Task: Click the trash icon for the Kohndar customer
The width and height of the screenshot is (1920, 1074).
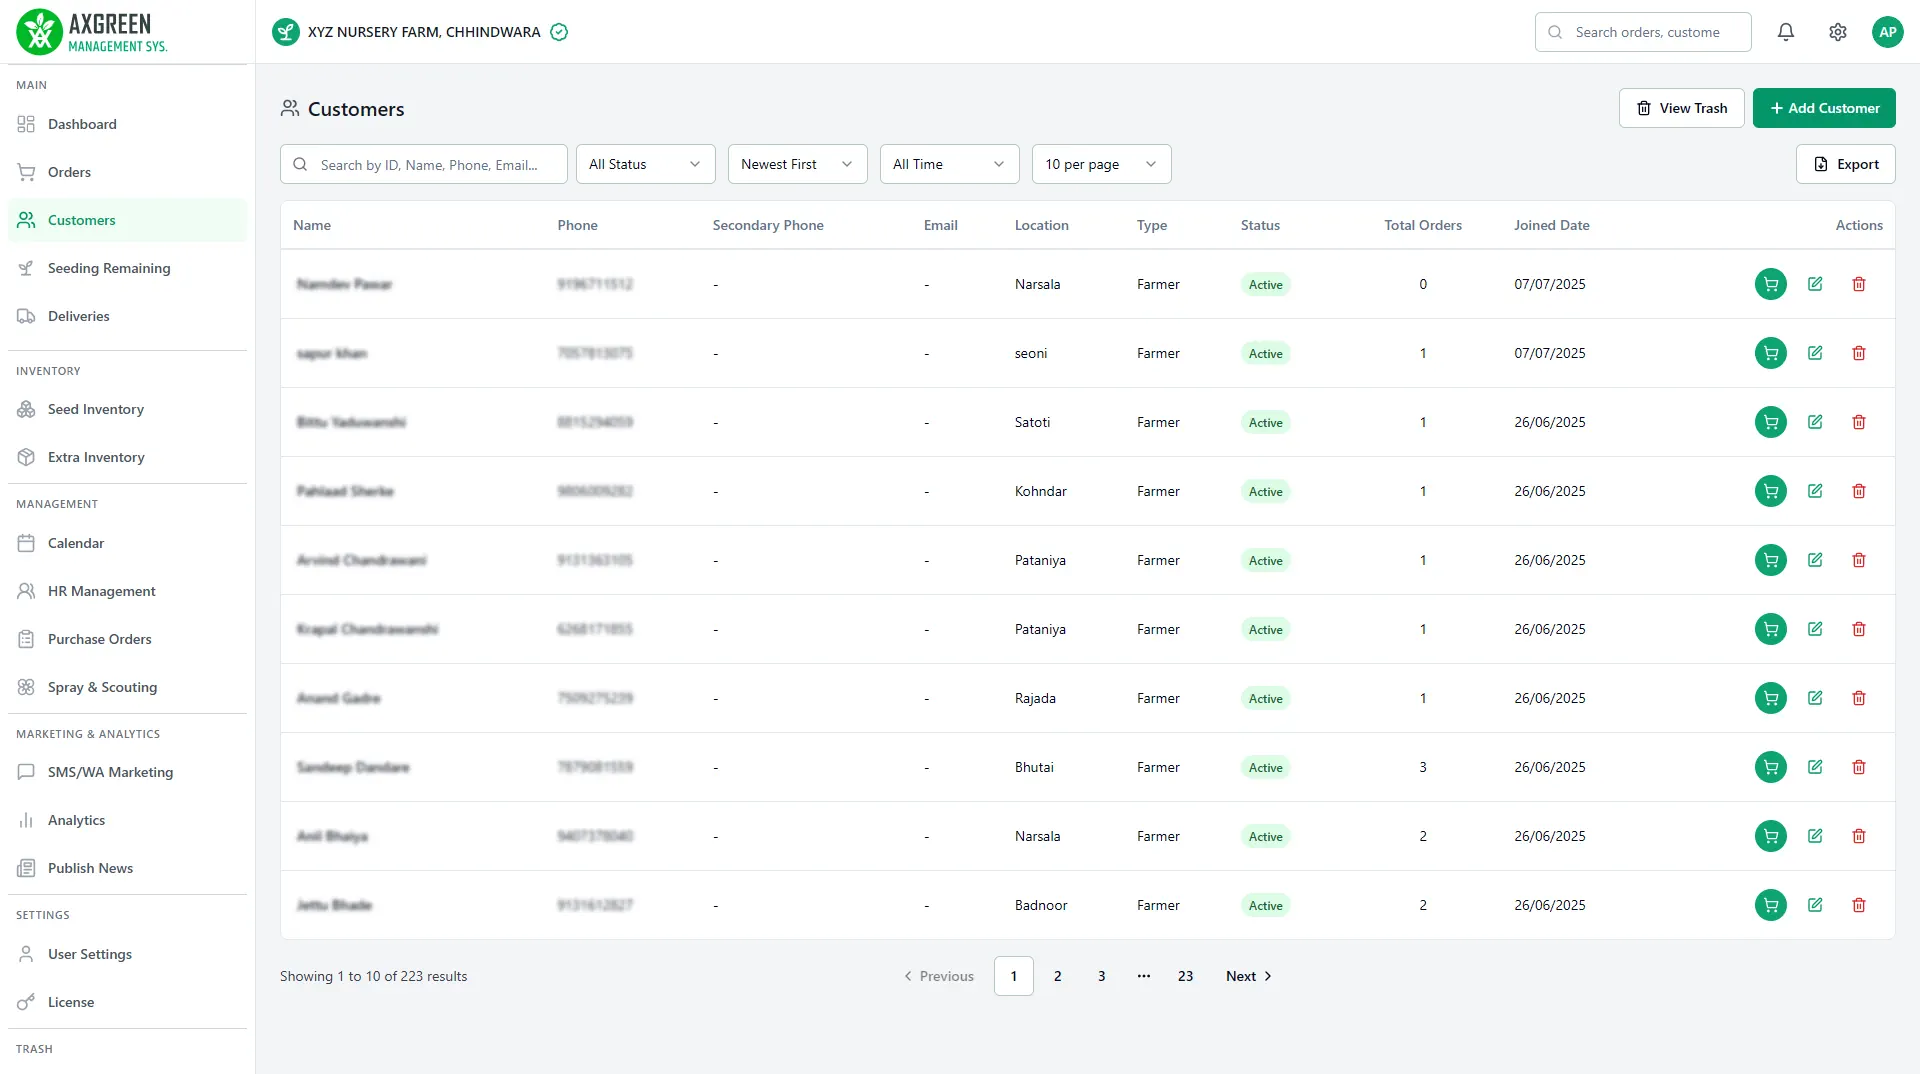Action: click(x=1858, y=491)
